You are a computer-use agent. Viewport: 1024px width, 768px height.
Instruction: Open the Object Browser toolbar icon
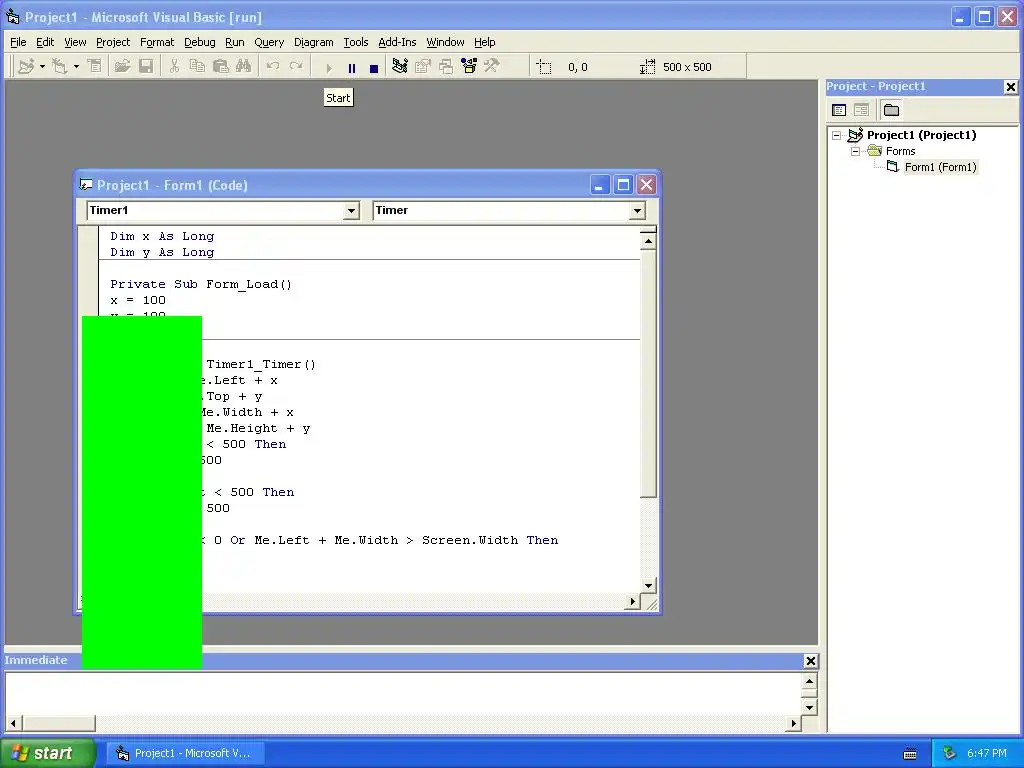469,67
